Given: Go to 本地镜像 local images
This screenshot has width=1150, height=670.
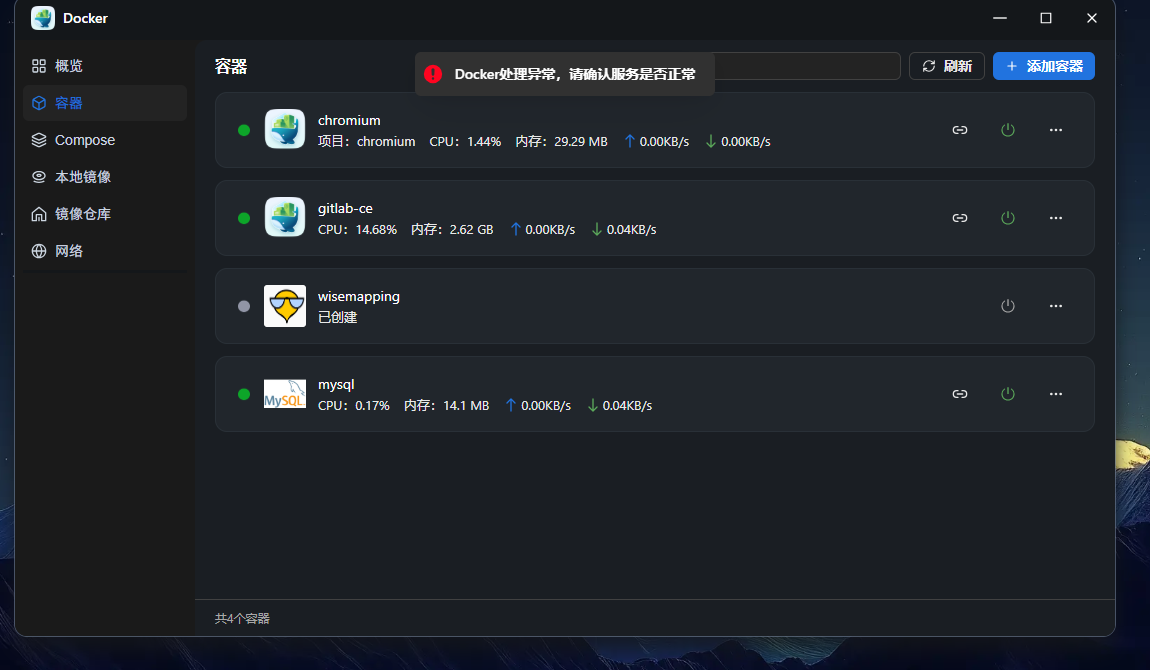Looking at the screenshot, I should point(105,177).
